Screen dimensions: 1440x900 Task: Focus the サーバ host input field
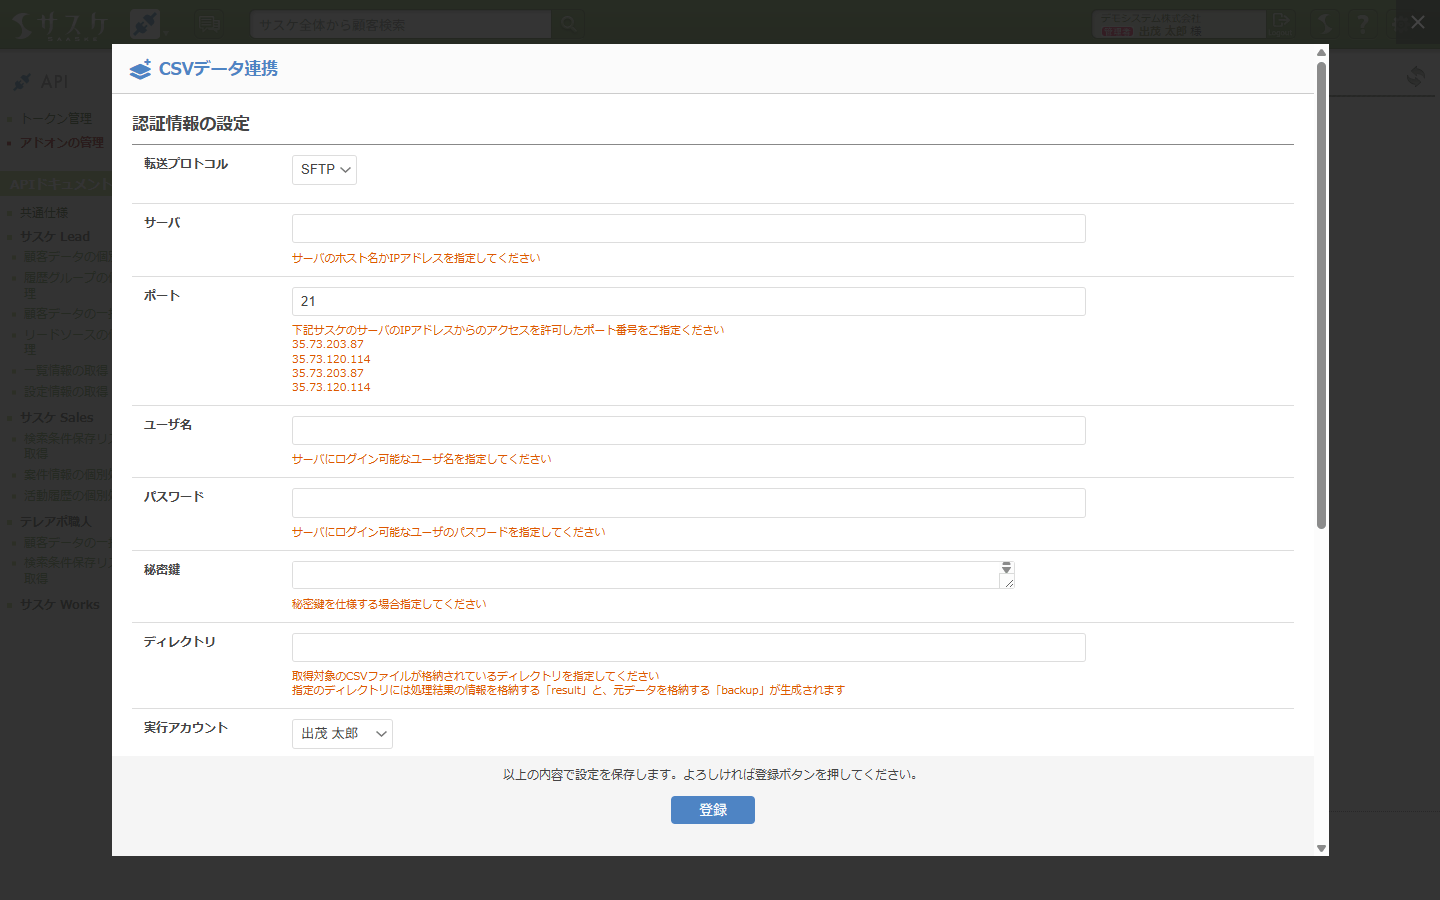pyautogui.click(x=688, y=228)
